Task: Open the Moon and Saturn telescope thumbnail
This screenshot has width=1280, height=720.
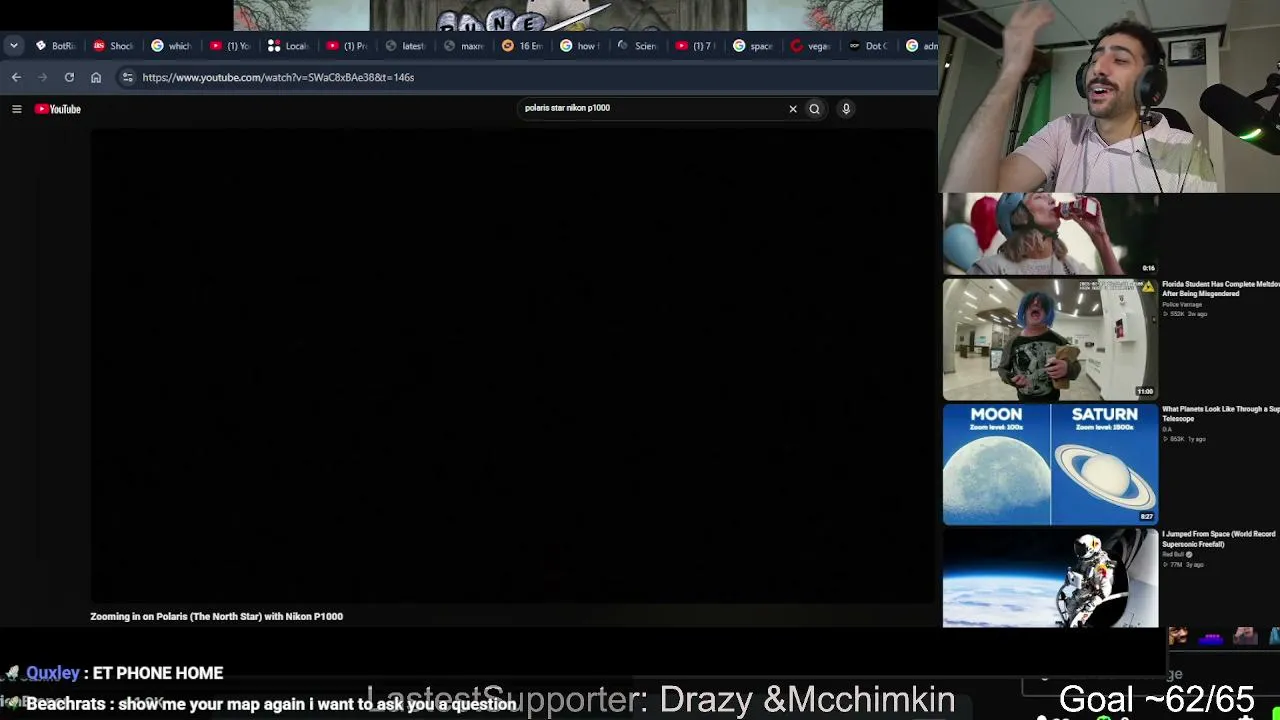Action: tap(1050, 464)
